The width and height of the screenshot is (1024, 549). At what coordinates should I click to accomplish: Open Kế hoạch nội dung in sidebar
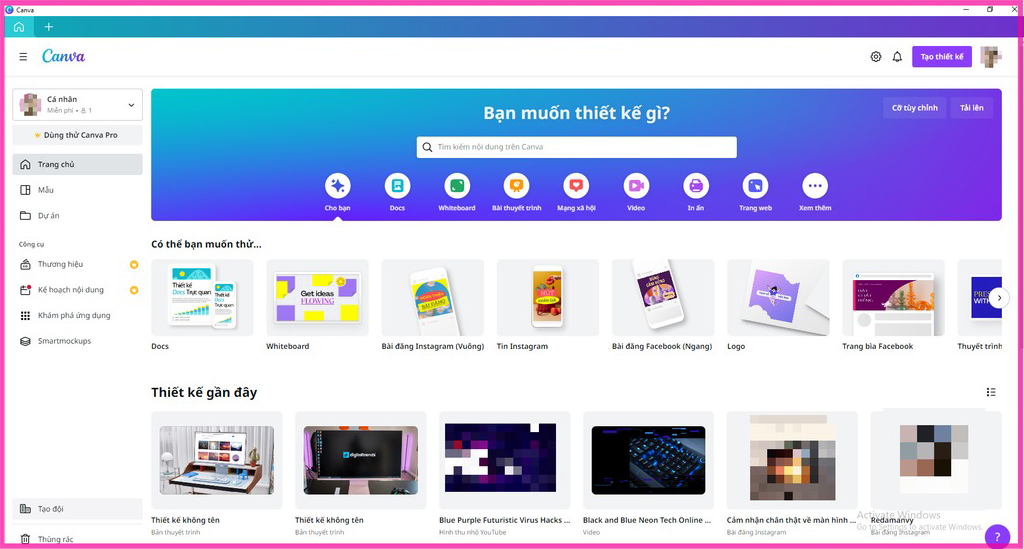(78, 290)
